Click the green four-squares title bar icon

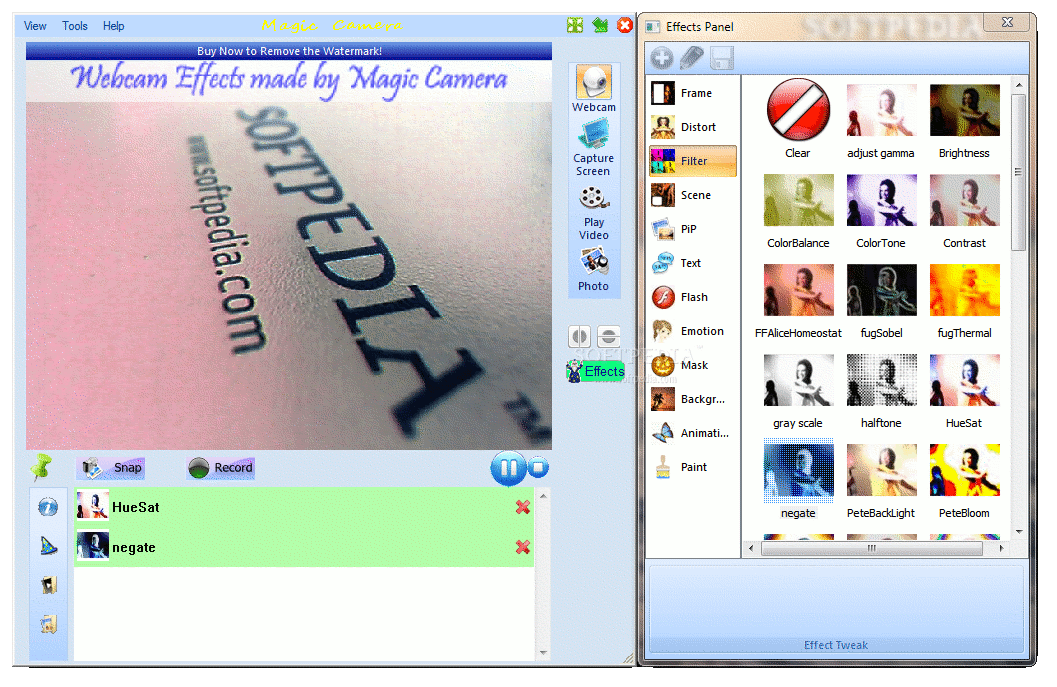tap(575, 26)
